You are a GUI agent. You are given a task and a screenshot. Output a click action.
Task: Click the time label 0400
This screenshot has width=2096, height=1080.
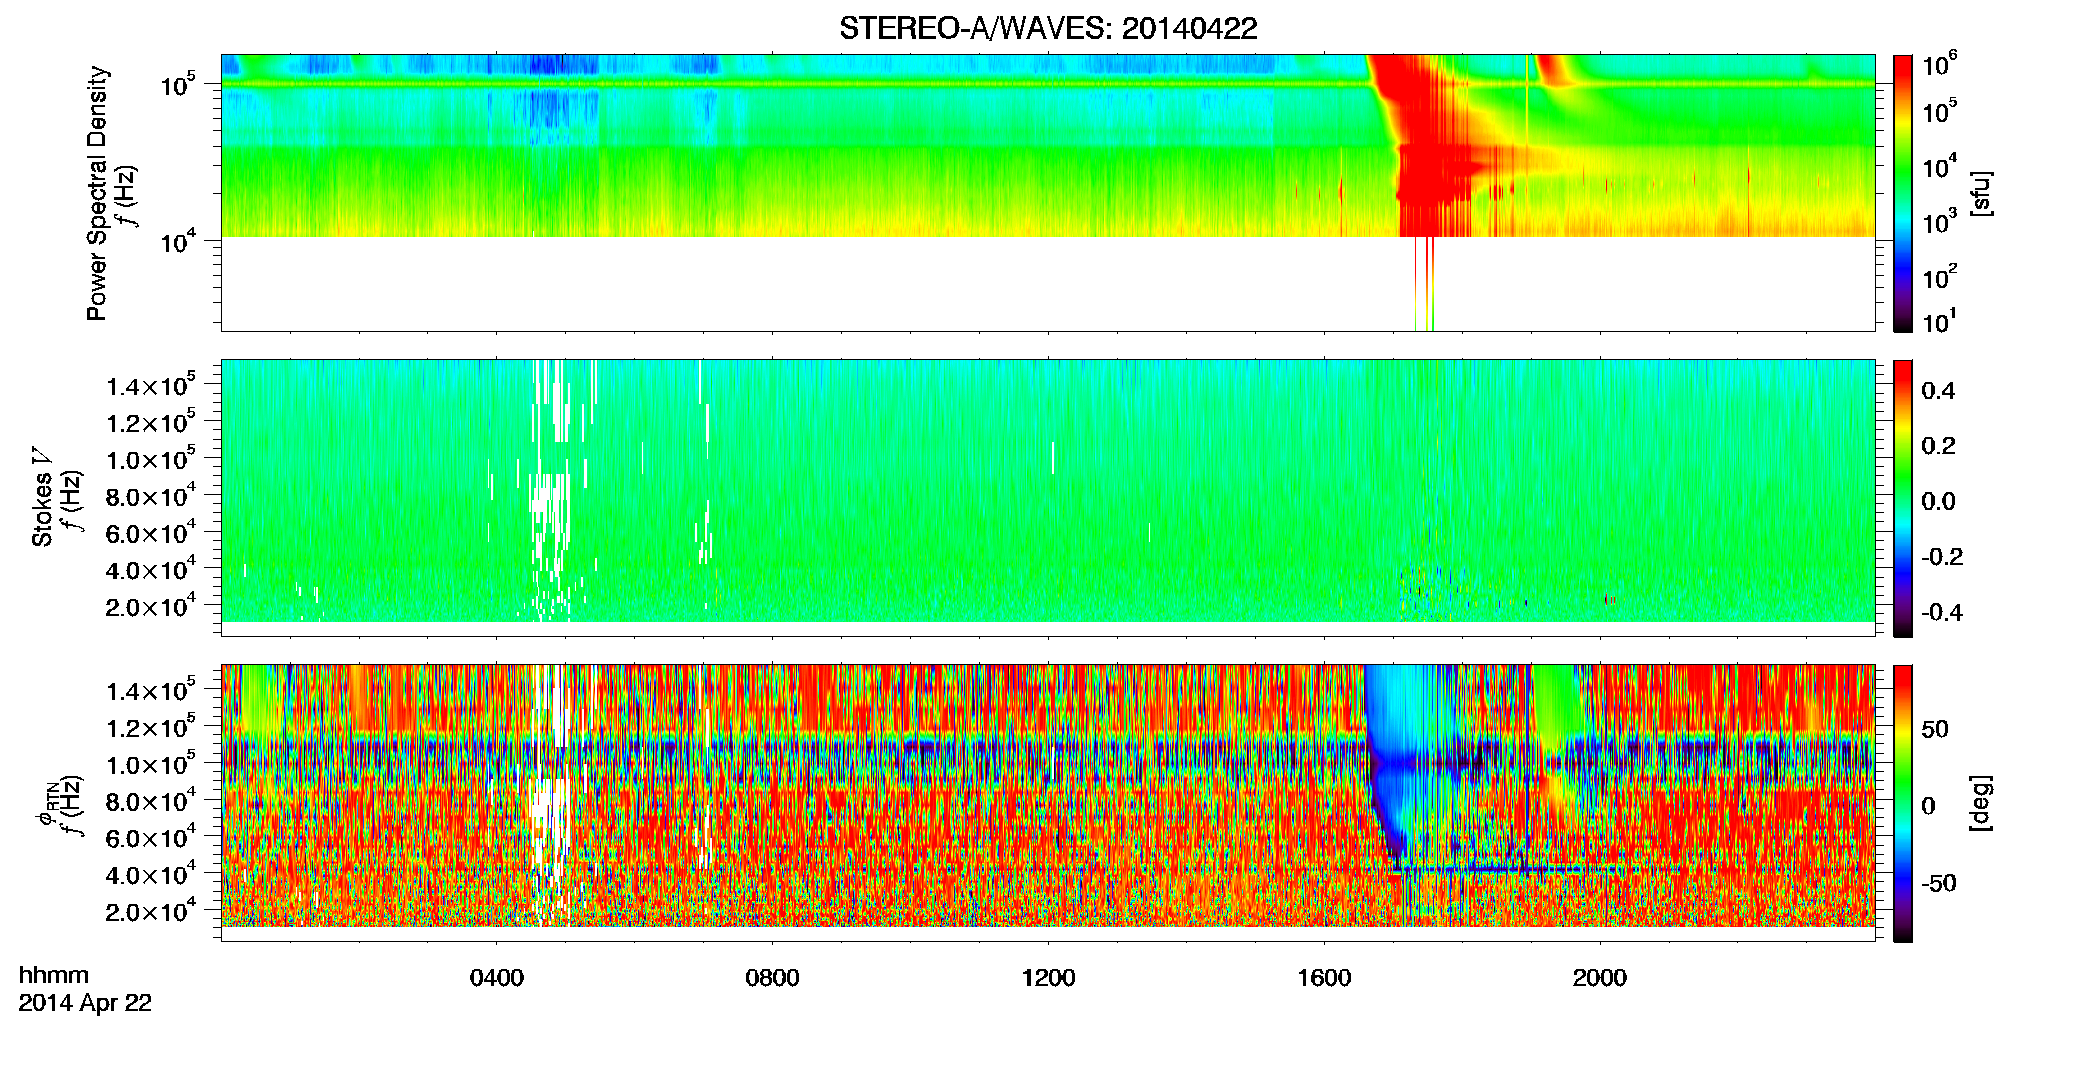[497, 978]
